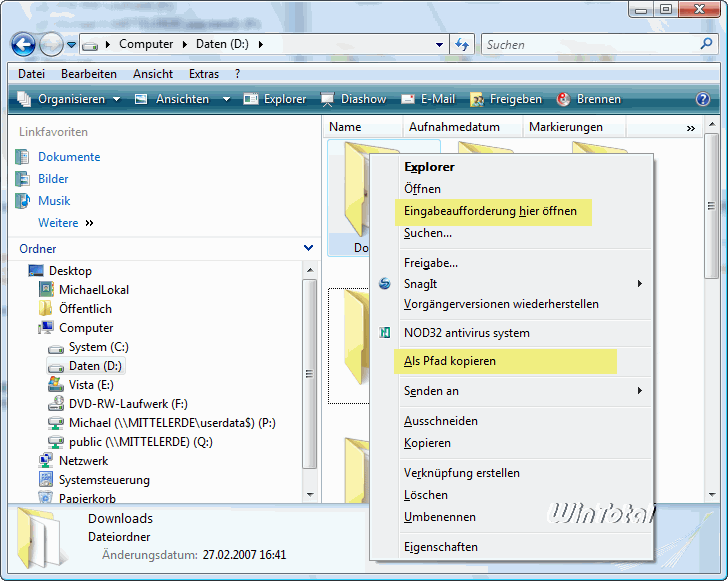Select Vista (E:) drive in tree

tap(91, 385)
